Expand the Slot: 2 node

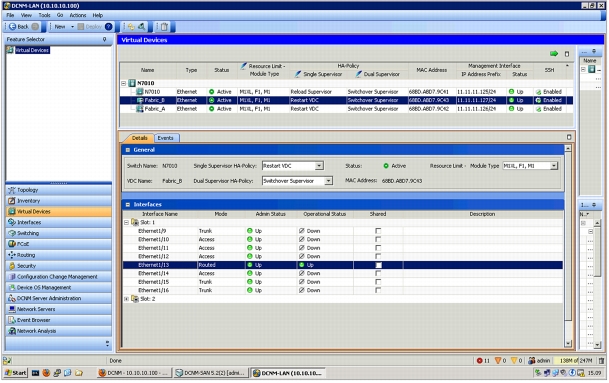[126, 299]
